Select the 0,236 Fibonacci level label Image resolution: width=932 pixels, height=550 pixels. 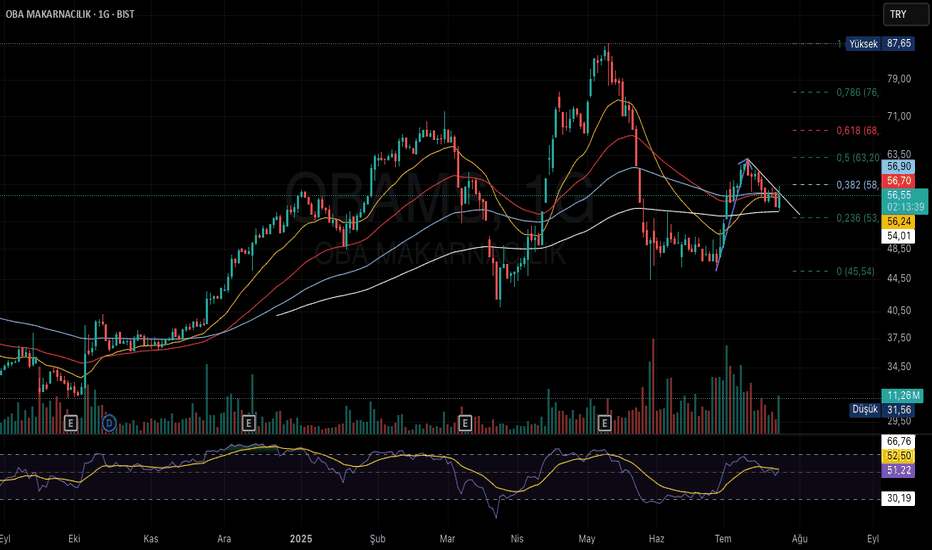pyautogui.click(x=858, y=218)
